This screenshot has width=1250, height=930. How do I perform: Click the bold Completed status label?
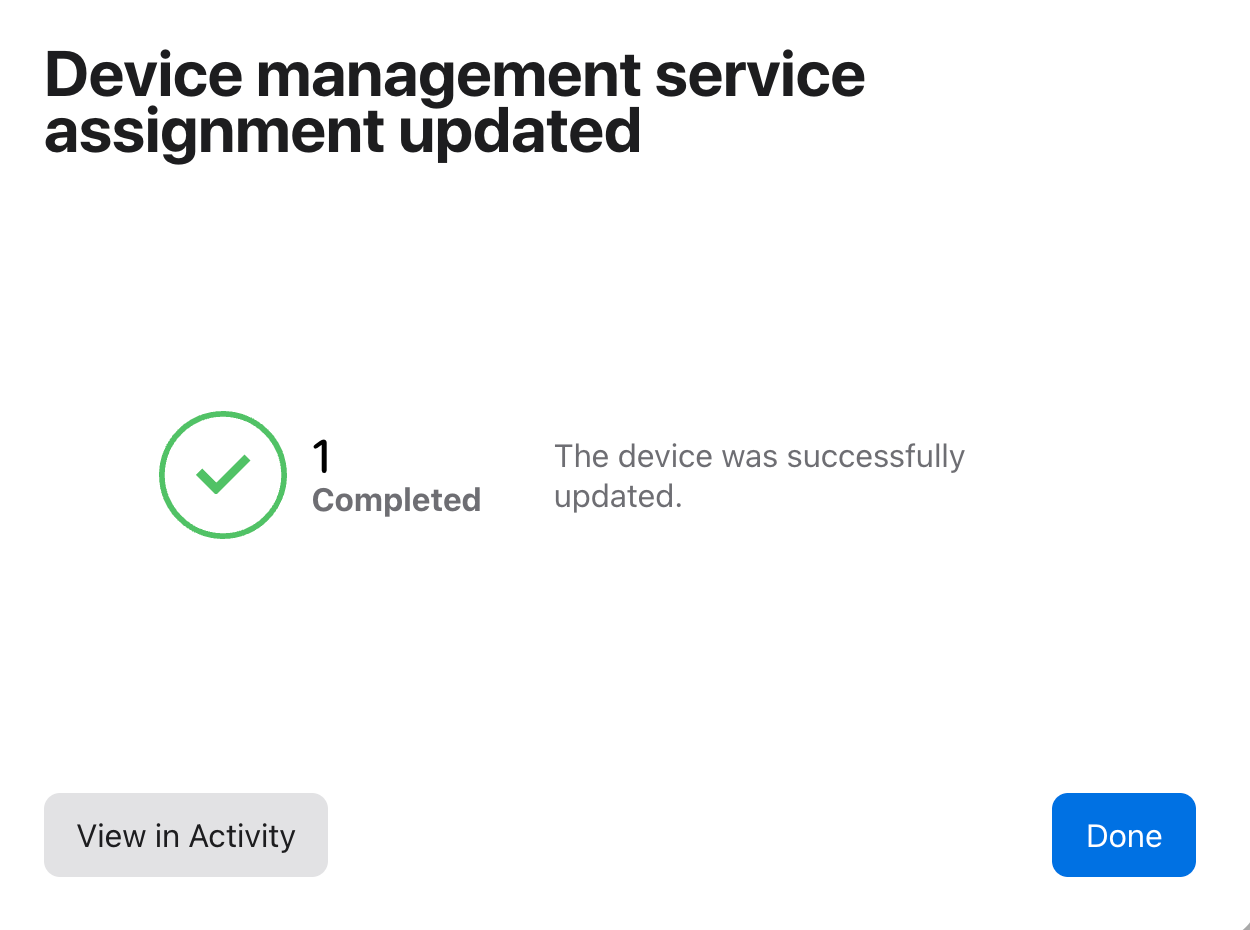[396, 499]
